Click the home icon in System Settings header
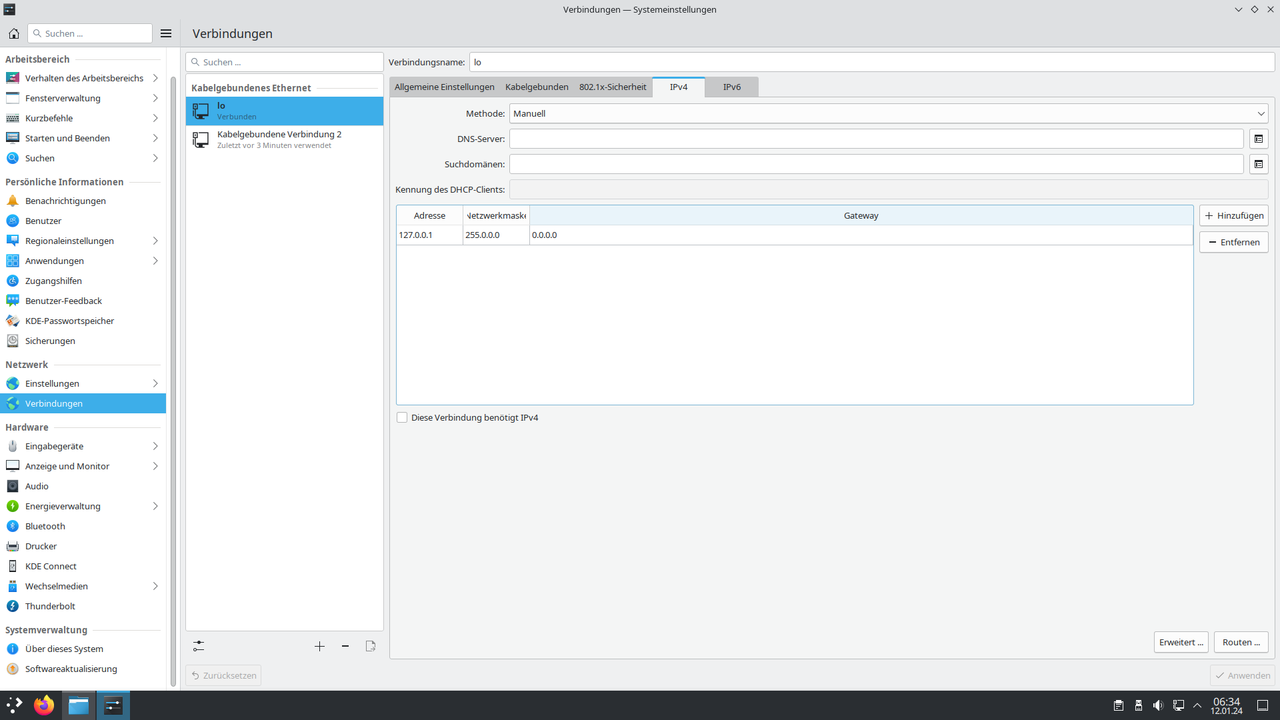The height and width of the screenshot is (720, 1280). tap(14, 33)
